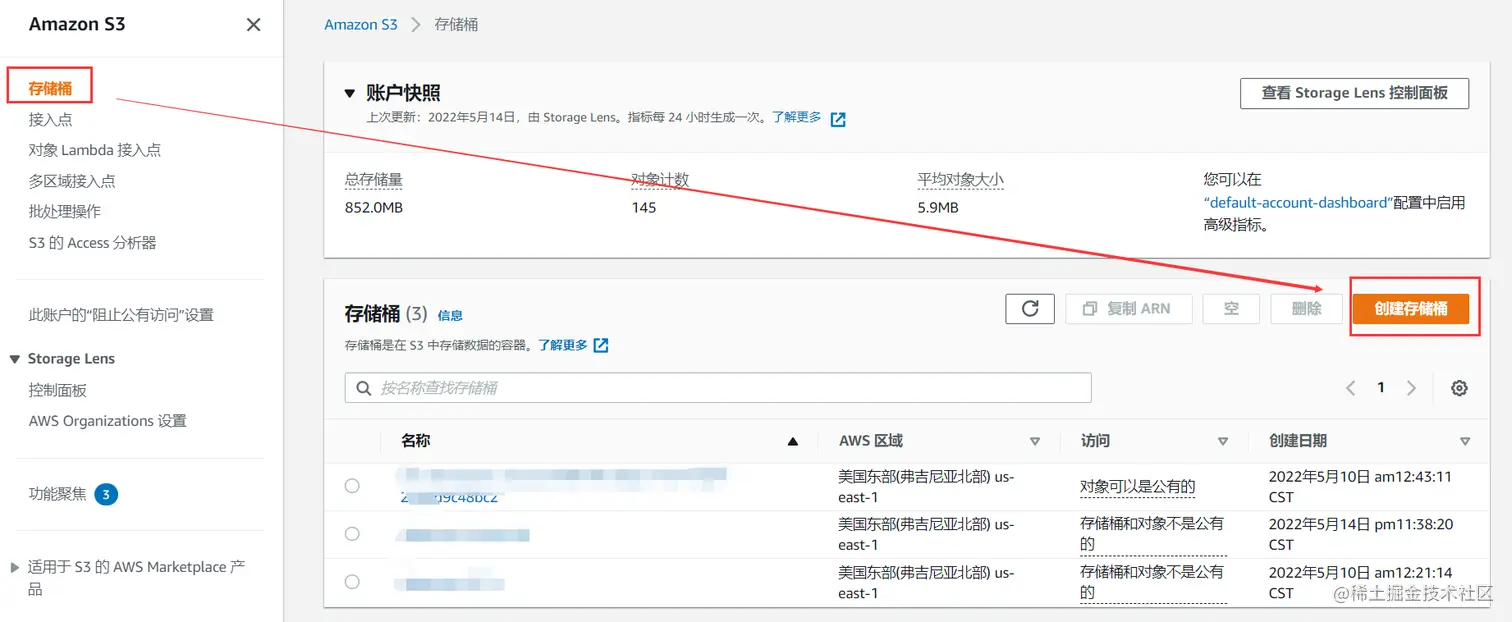Open bucket table preferences gear

click(1459, 388)
